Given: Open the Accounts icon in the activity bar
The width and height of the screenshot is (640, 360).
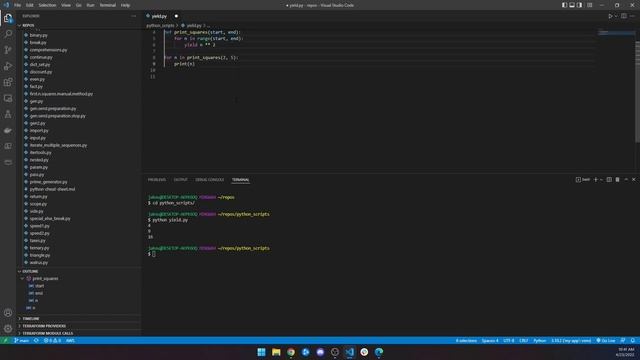Looking at the screenshot, I should [8, 313].
